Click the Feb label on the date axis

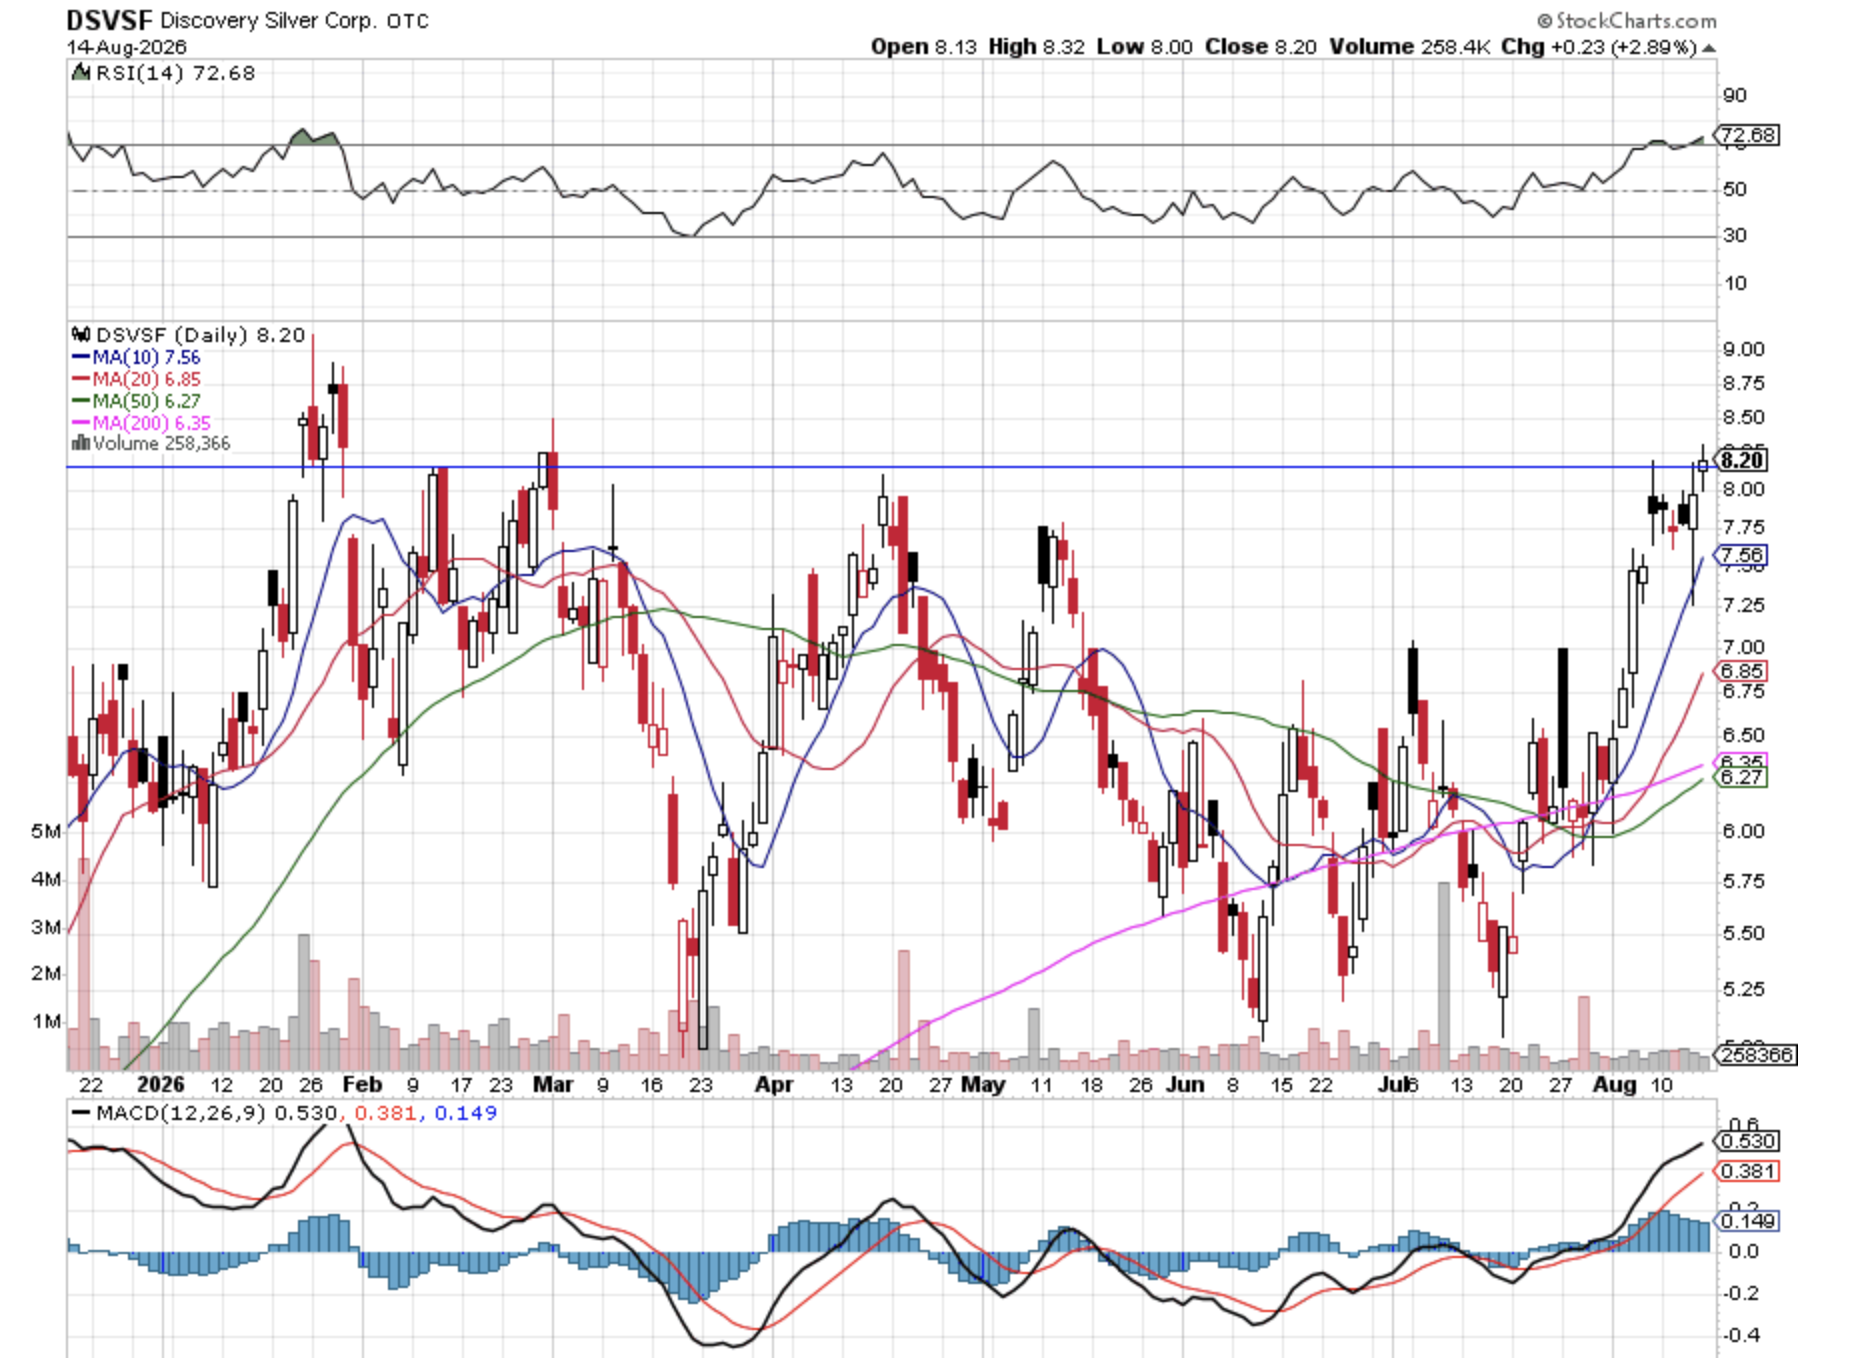pos(362,1085)
